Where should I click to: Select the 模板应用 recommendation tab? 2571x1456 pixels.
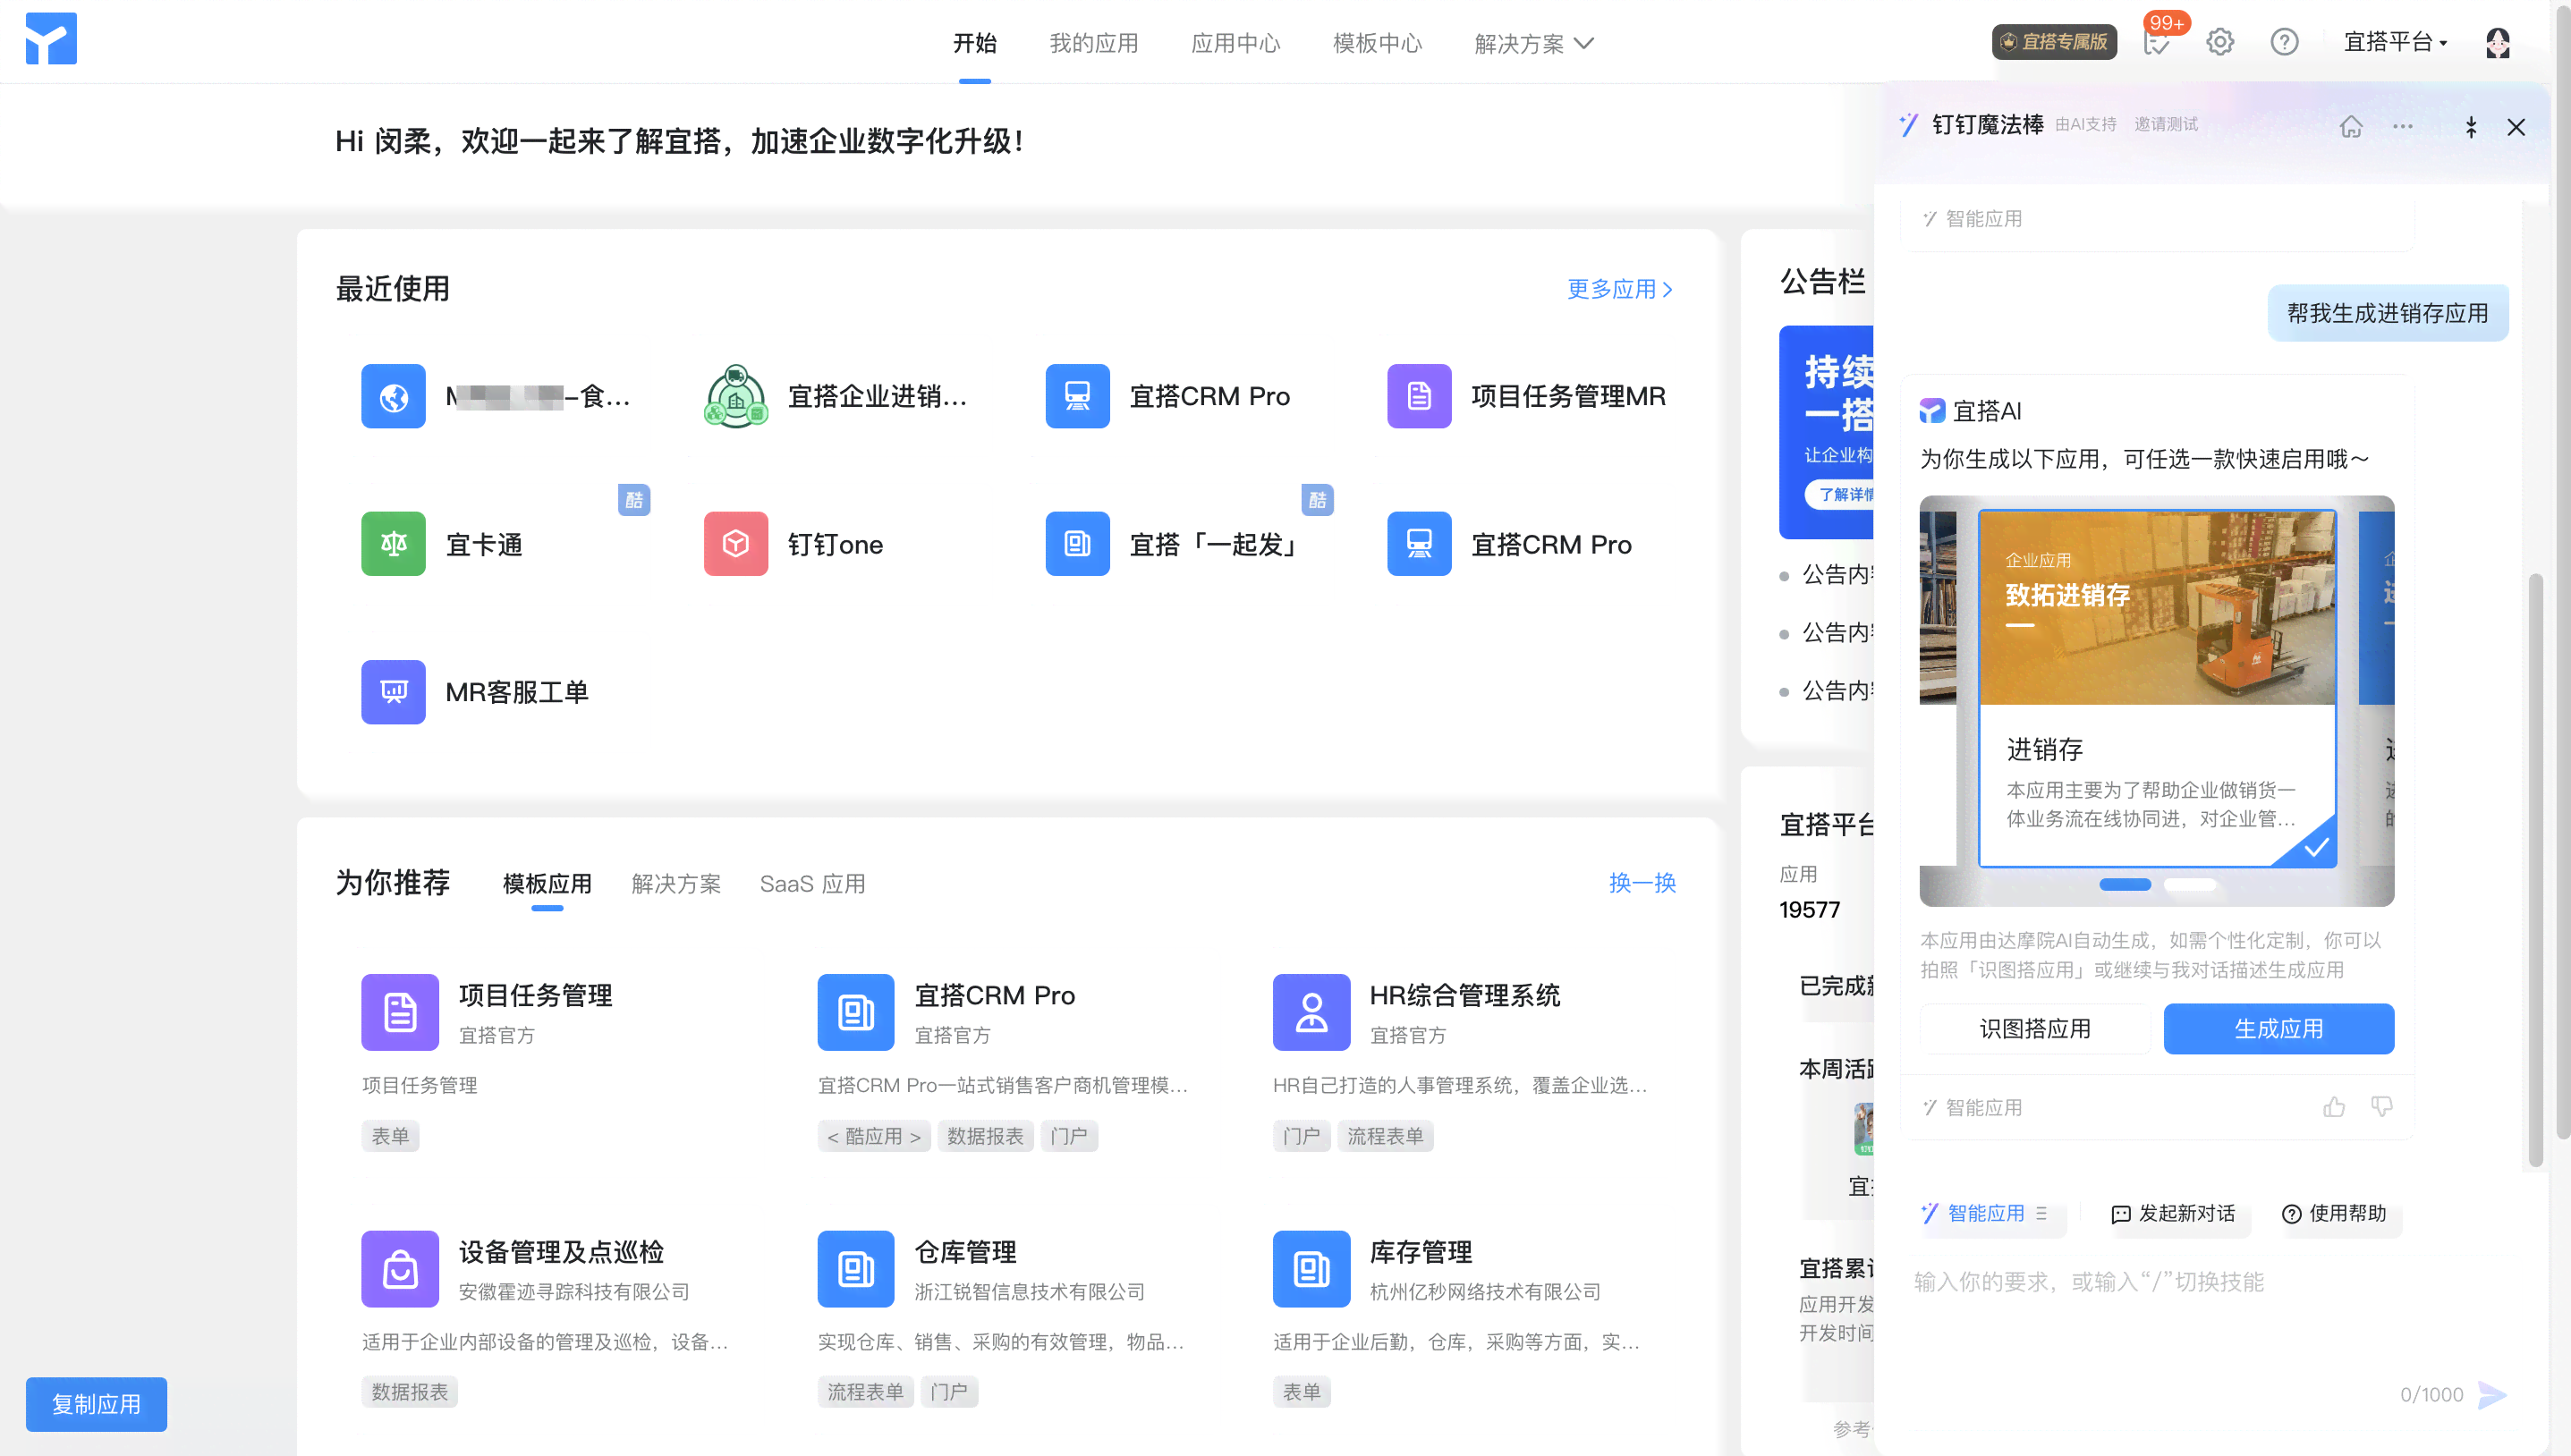point(547,884)
